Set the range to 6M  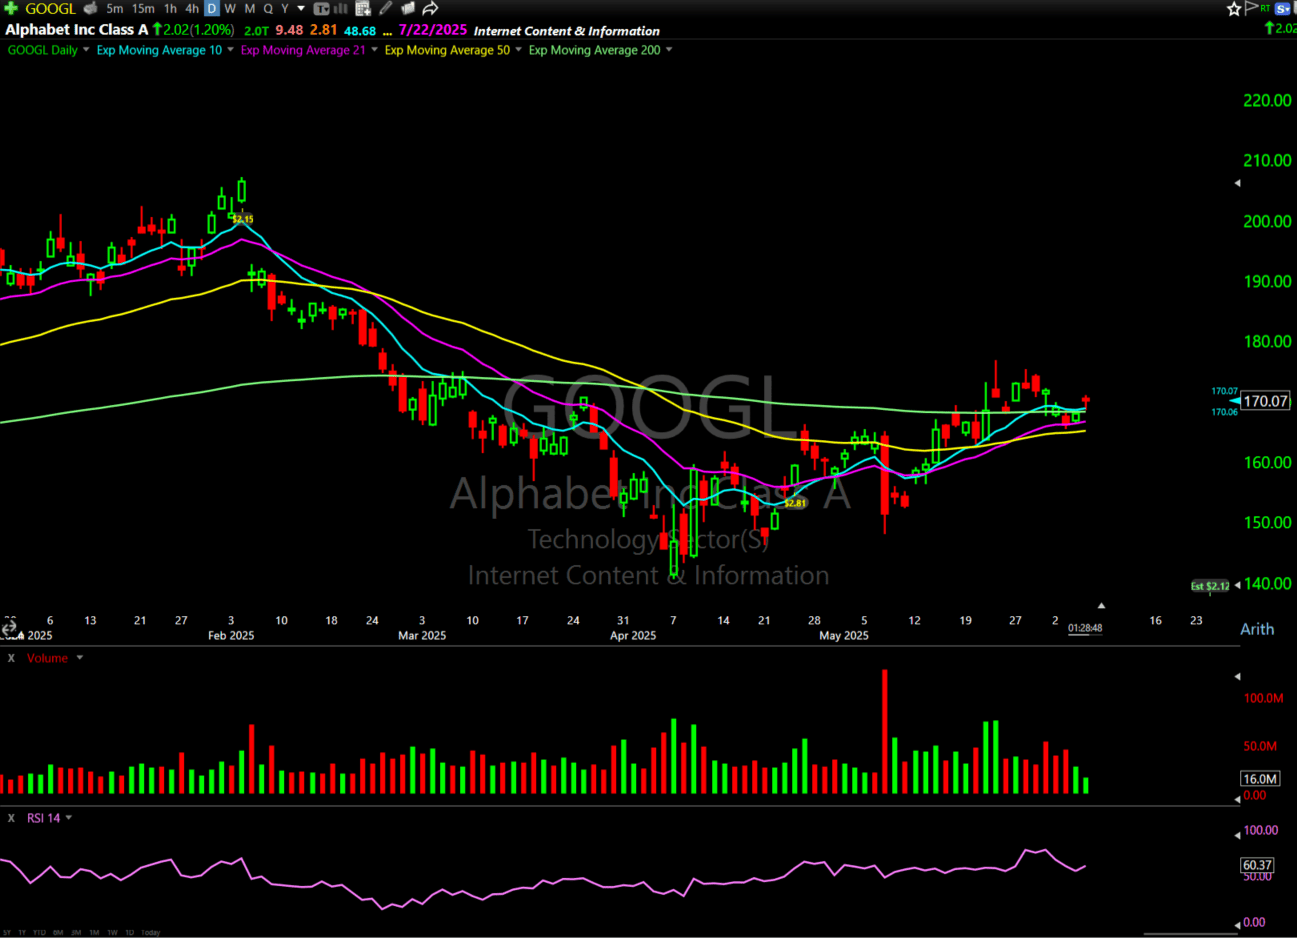tap(58, 932)
